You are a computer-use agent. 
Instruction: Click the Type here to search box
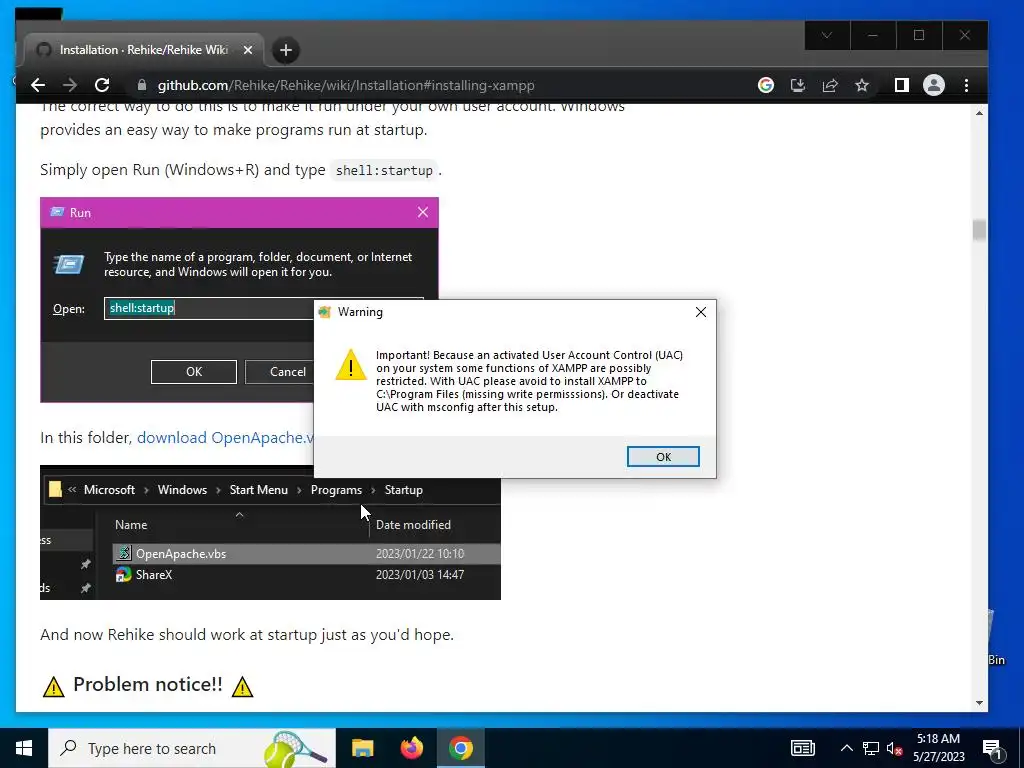(191, 748)
